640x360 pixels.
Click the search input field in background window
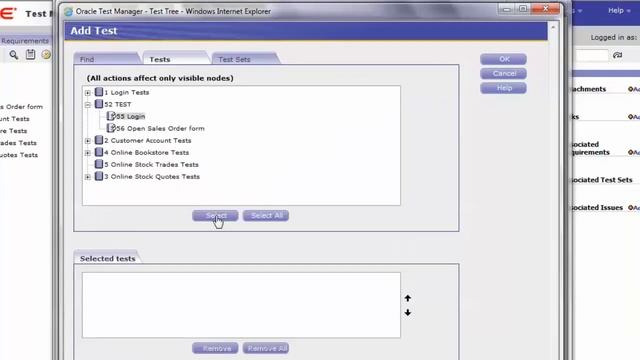(x=592, y=55)
